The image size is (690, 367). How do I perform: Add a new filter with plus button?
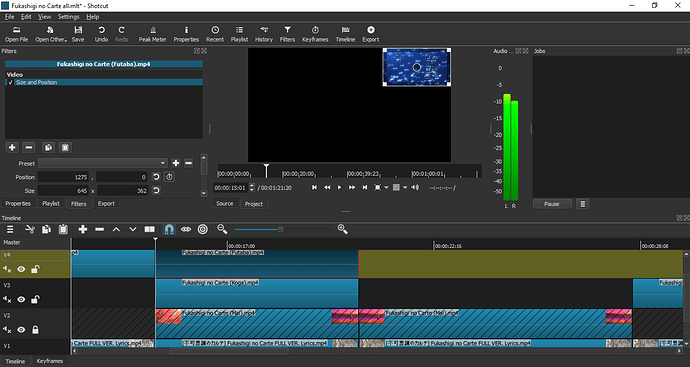click(12, 147)
